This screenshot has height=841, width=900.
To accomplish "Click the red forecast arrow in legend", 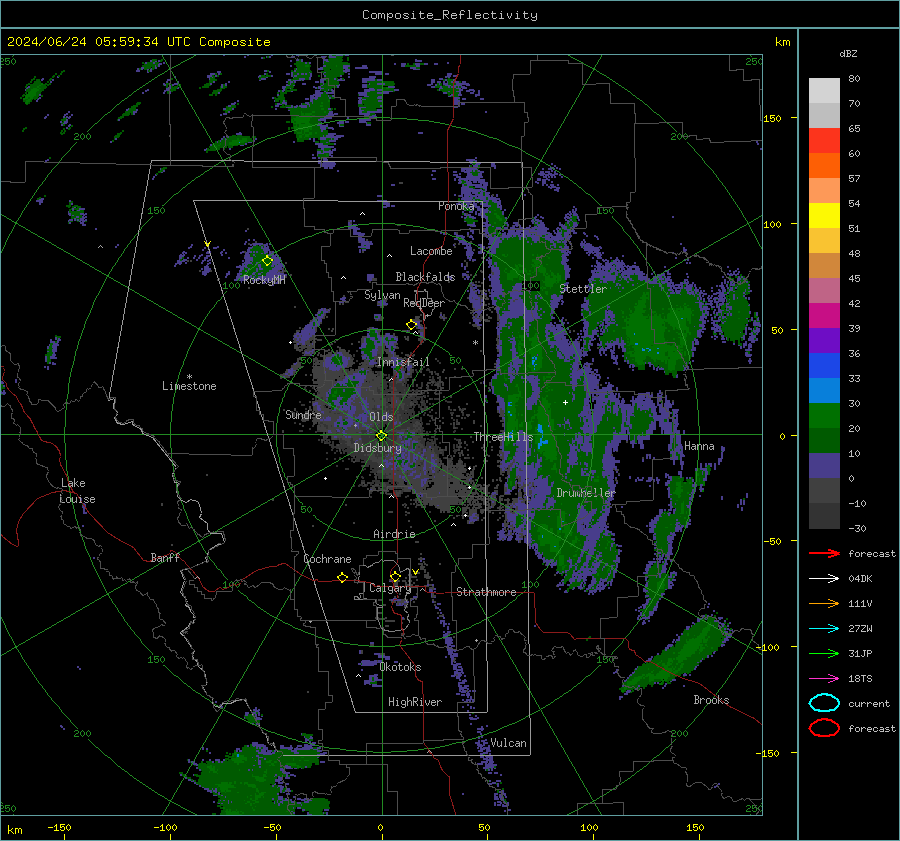I will pos(824,553).
